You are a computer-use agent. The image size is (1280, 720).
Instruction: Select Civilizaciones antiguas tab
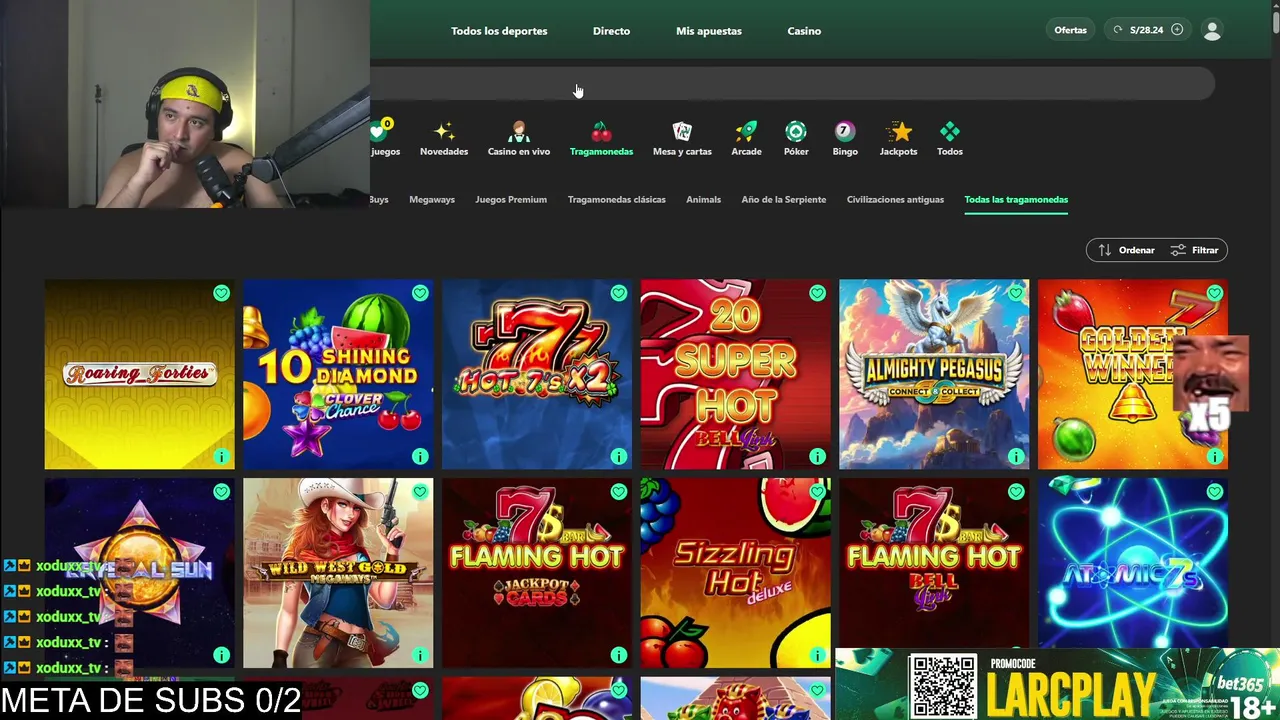[x=895, y=200]
